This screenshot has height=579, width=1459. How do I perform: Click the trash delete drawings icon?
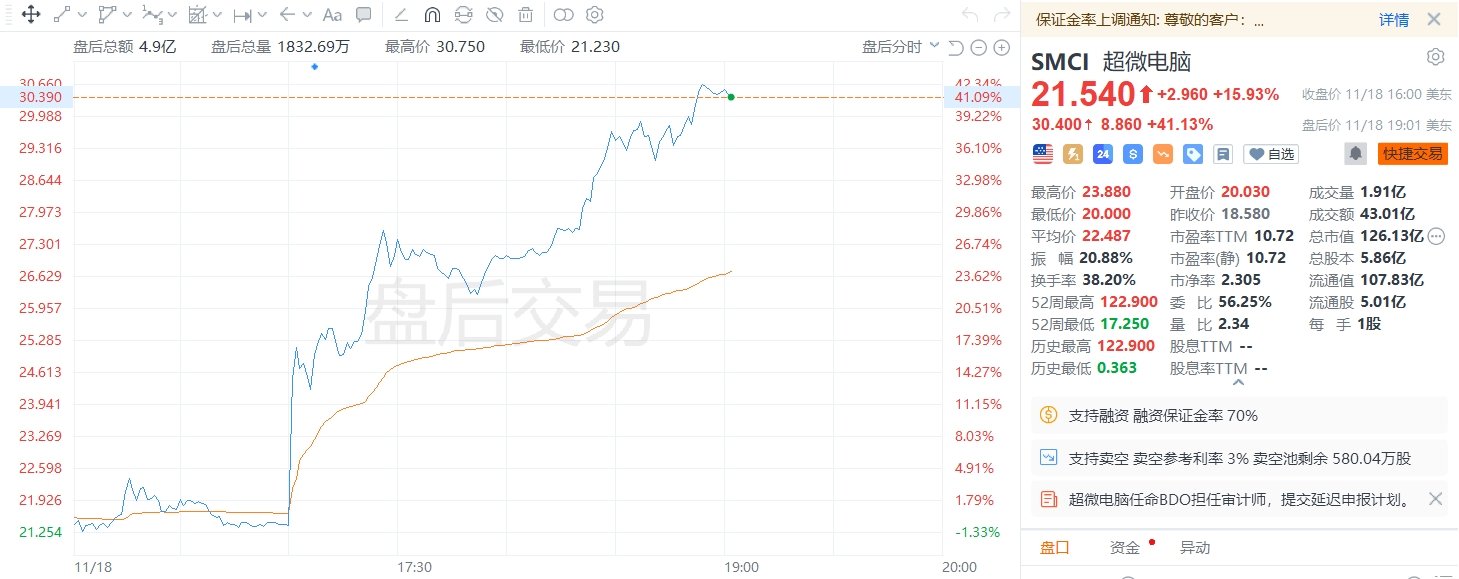(x=526, y=15)
